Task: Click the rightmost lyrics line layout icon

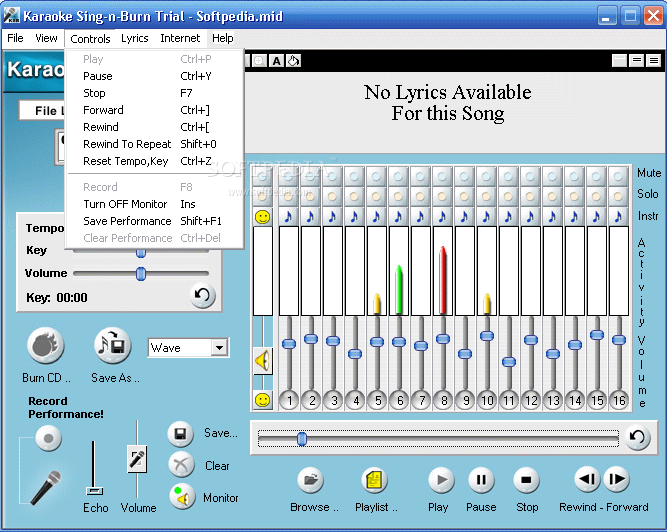Action: tap(654, 61)
